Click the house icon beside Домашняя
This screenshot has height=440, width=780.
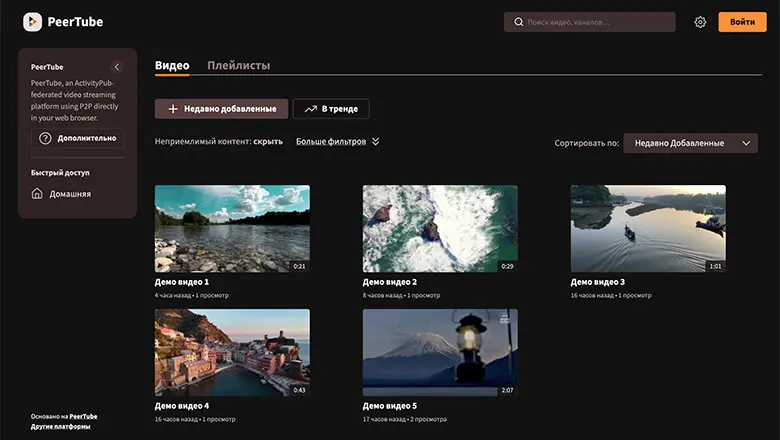click(37, 193)
